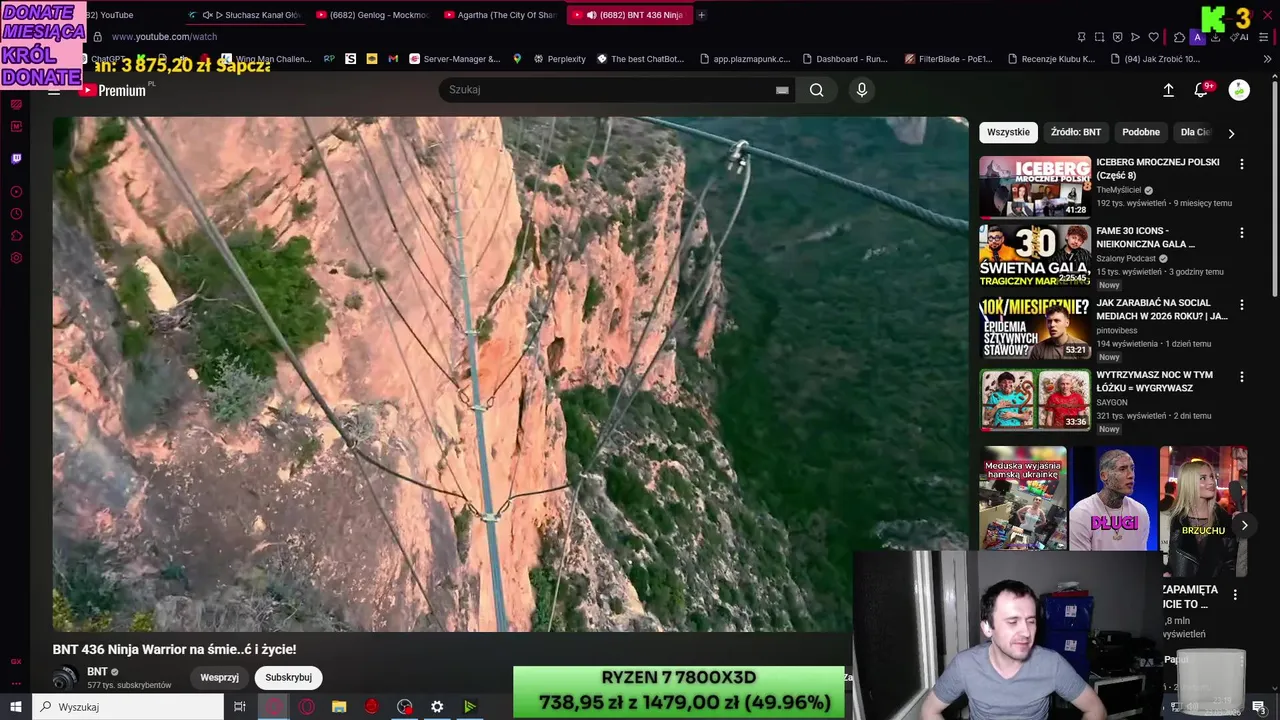Open more options for ICEBERG MROCZNEJ POLSKI video
Screen dimensions: 1280x720
pyautogui.click(x=1242, y=164)
